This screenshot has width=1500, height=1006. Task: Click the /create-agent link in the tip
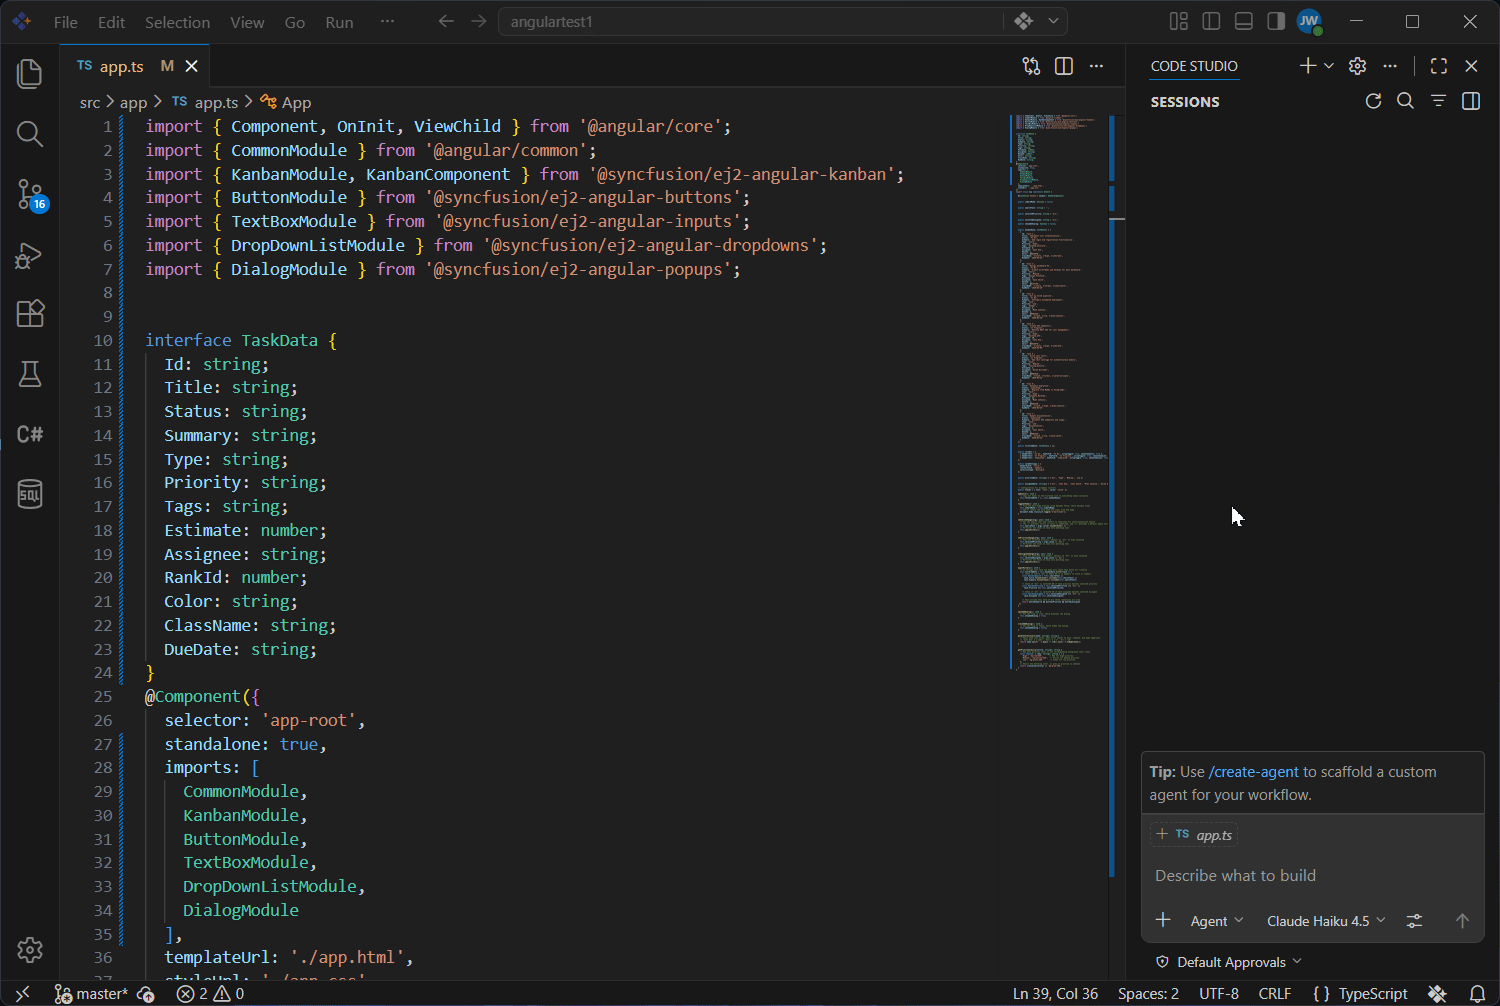[x=1254, y=772]
